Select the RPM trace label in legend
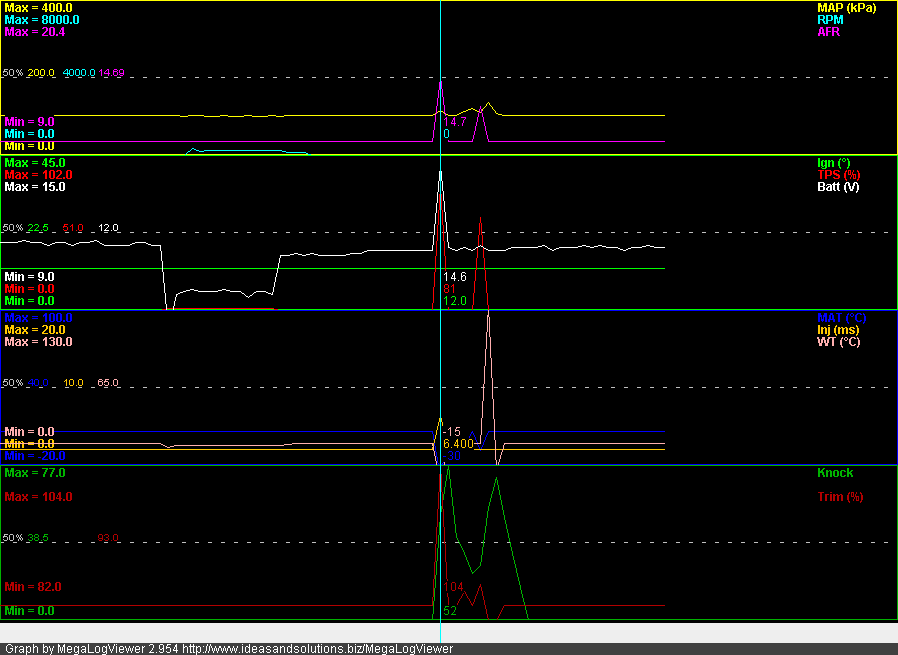 click(832, 20)
